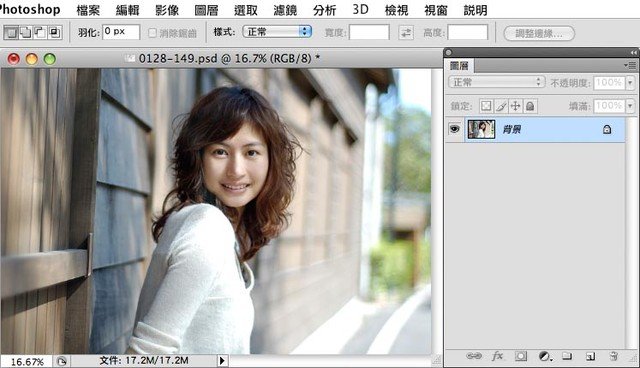Click file size text 17.2M/17.2M
This screenshot has width=640, height=368.
pos(144,361)
